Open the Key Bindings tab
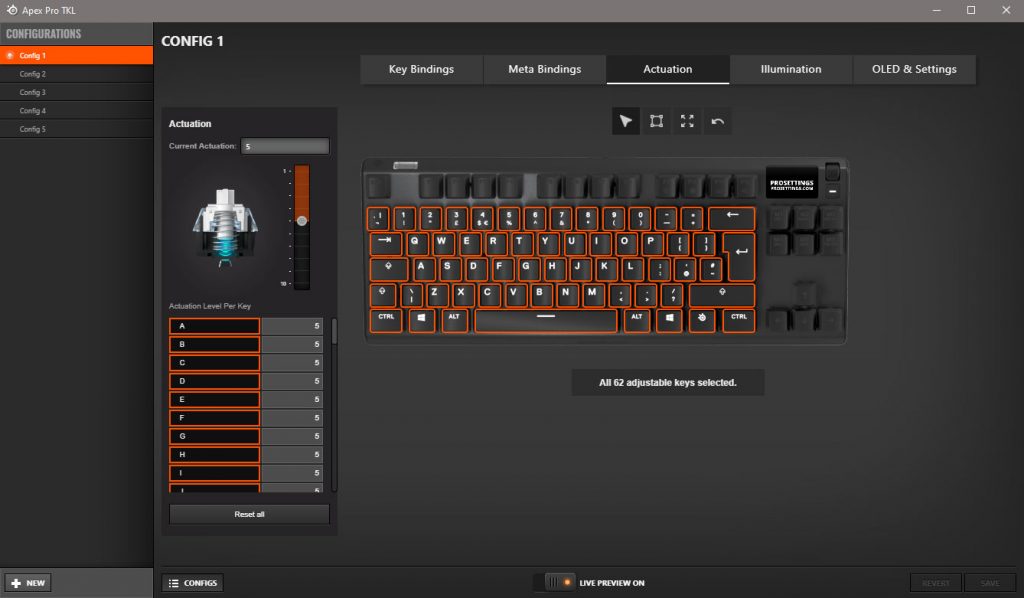The image size is (1024, 598). [421, 69]
